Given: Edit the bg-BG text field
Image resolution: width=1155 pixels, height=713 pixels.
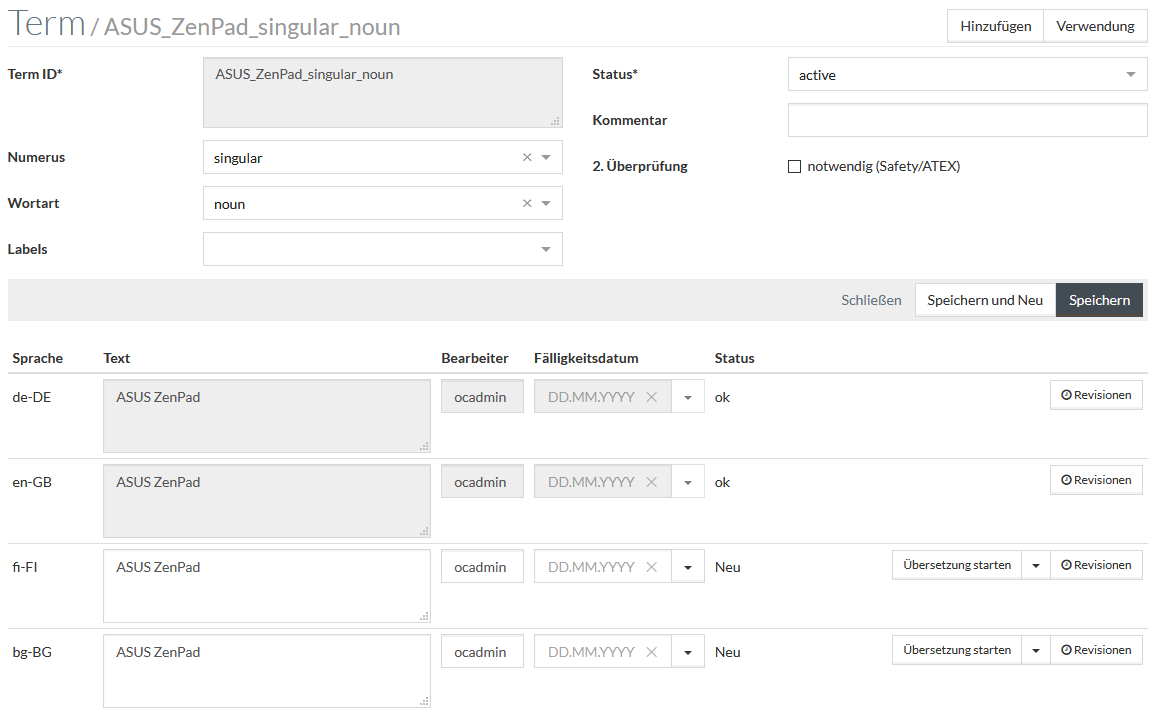Looking at the screenshot, I should point(267,670).
